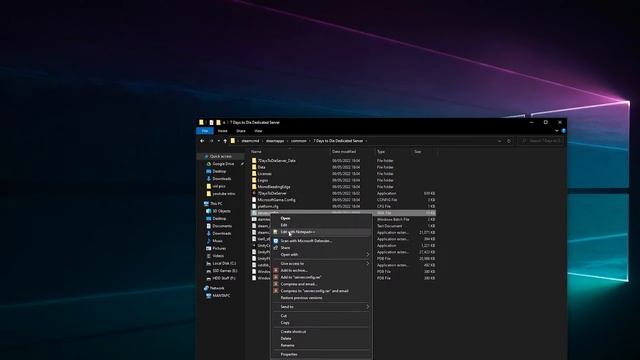Choose Edit in the context menu

[x=322, y=225]
